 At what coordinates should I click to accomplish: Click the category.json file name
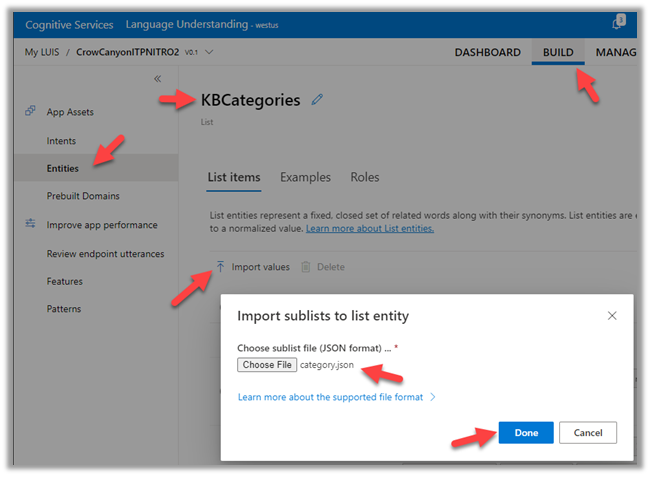(327, 365)
